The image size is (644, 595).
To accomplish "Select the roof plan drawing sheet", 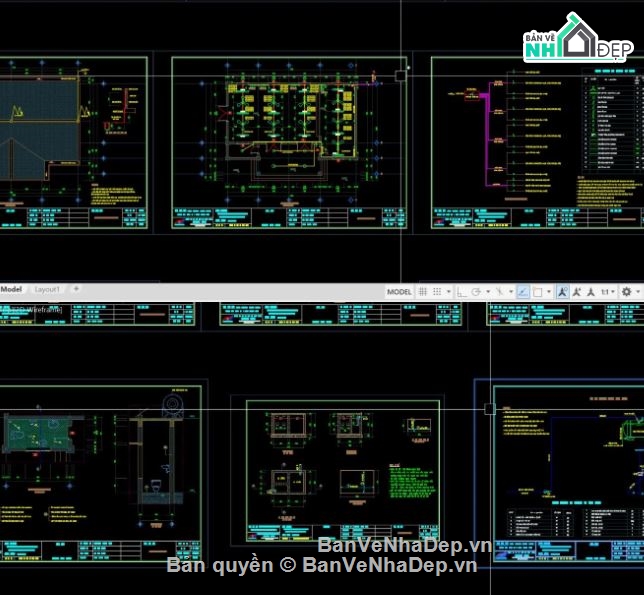I will coord(74,142).
